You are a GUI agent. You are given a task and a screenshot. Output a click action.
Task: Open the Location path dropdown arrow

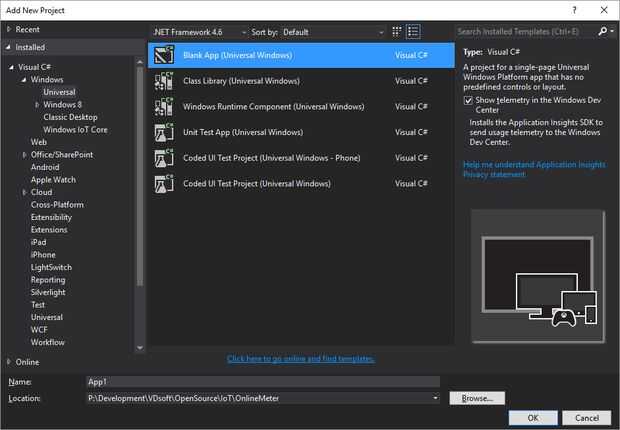(435, 398)
